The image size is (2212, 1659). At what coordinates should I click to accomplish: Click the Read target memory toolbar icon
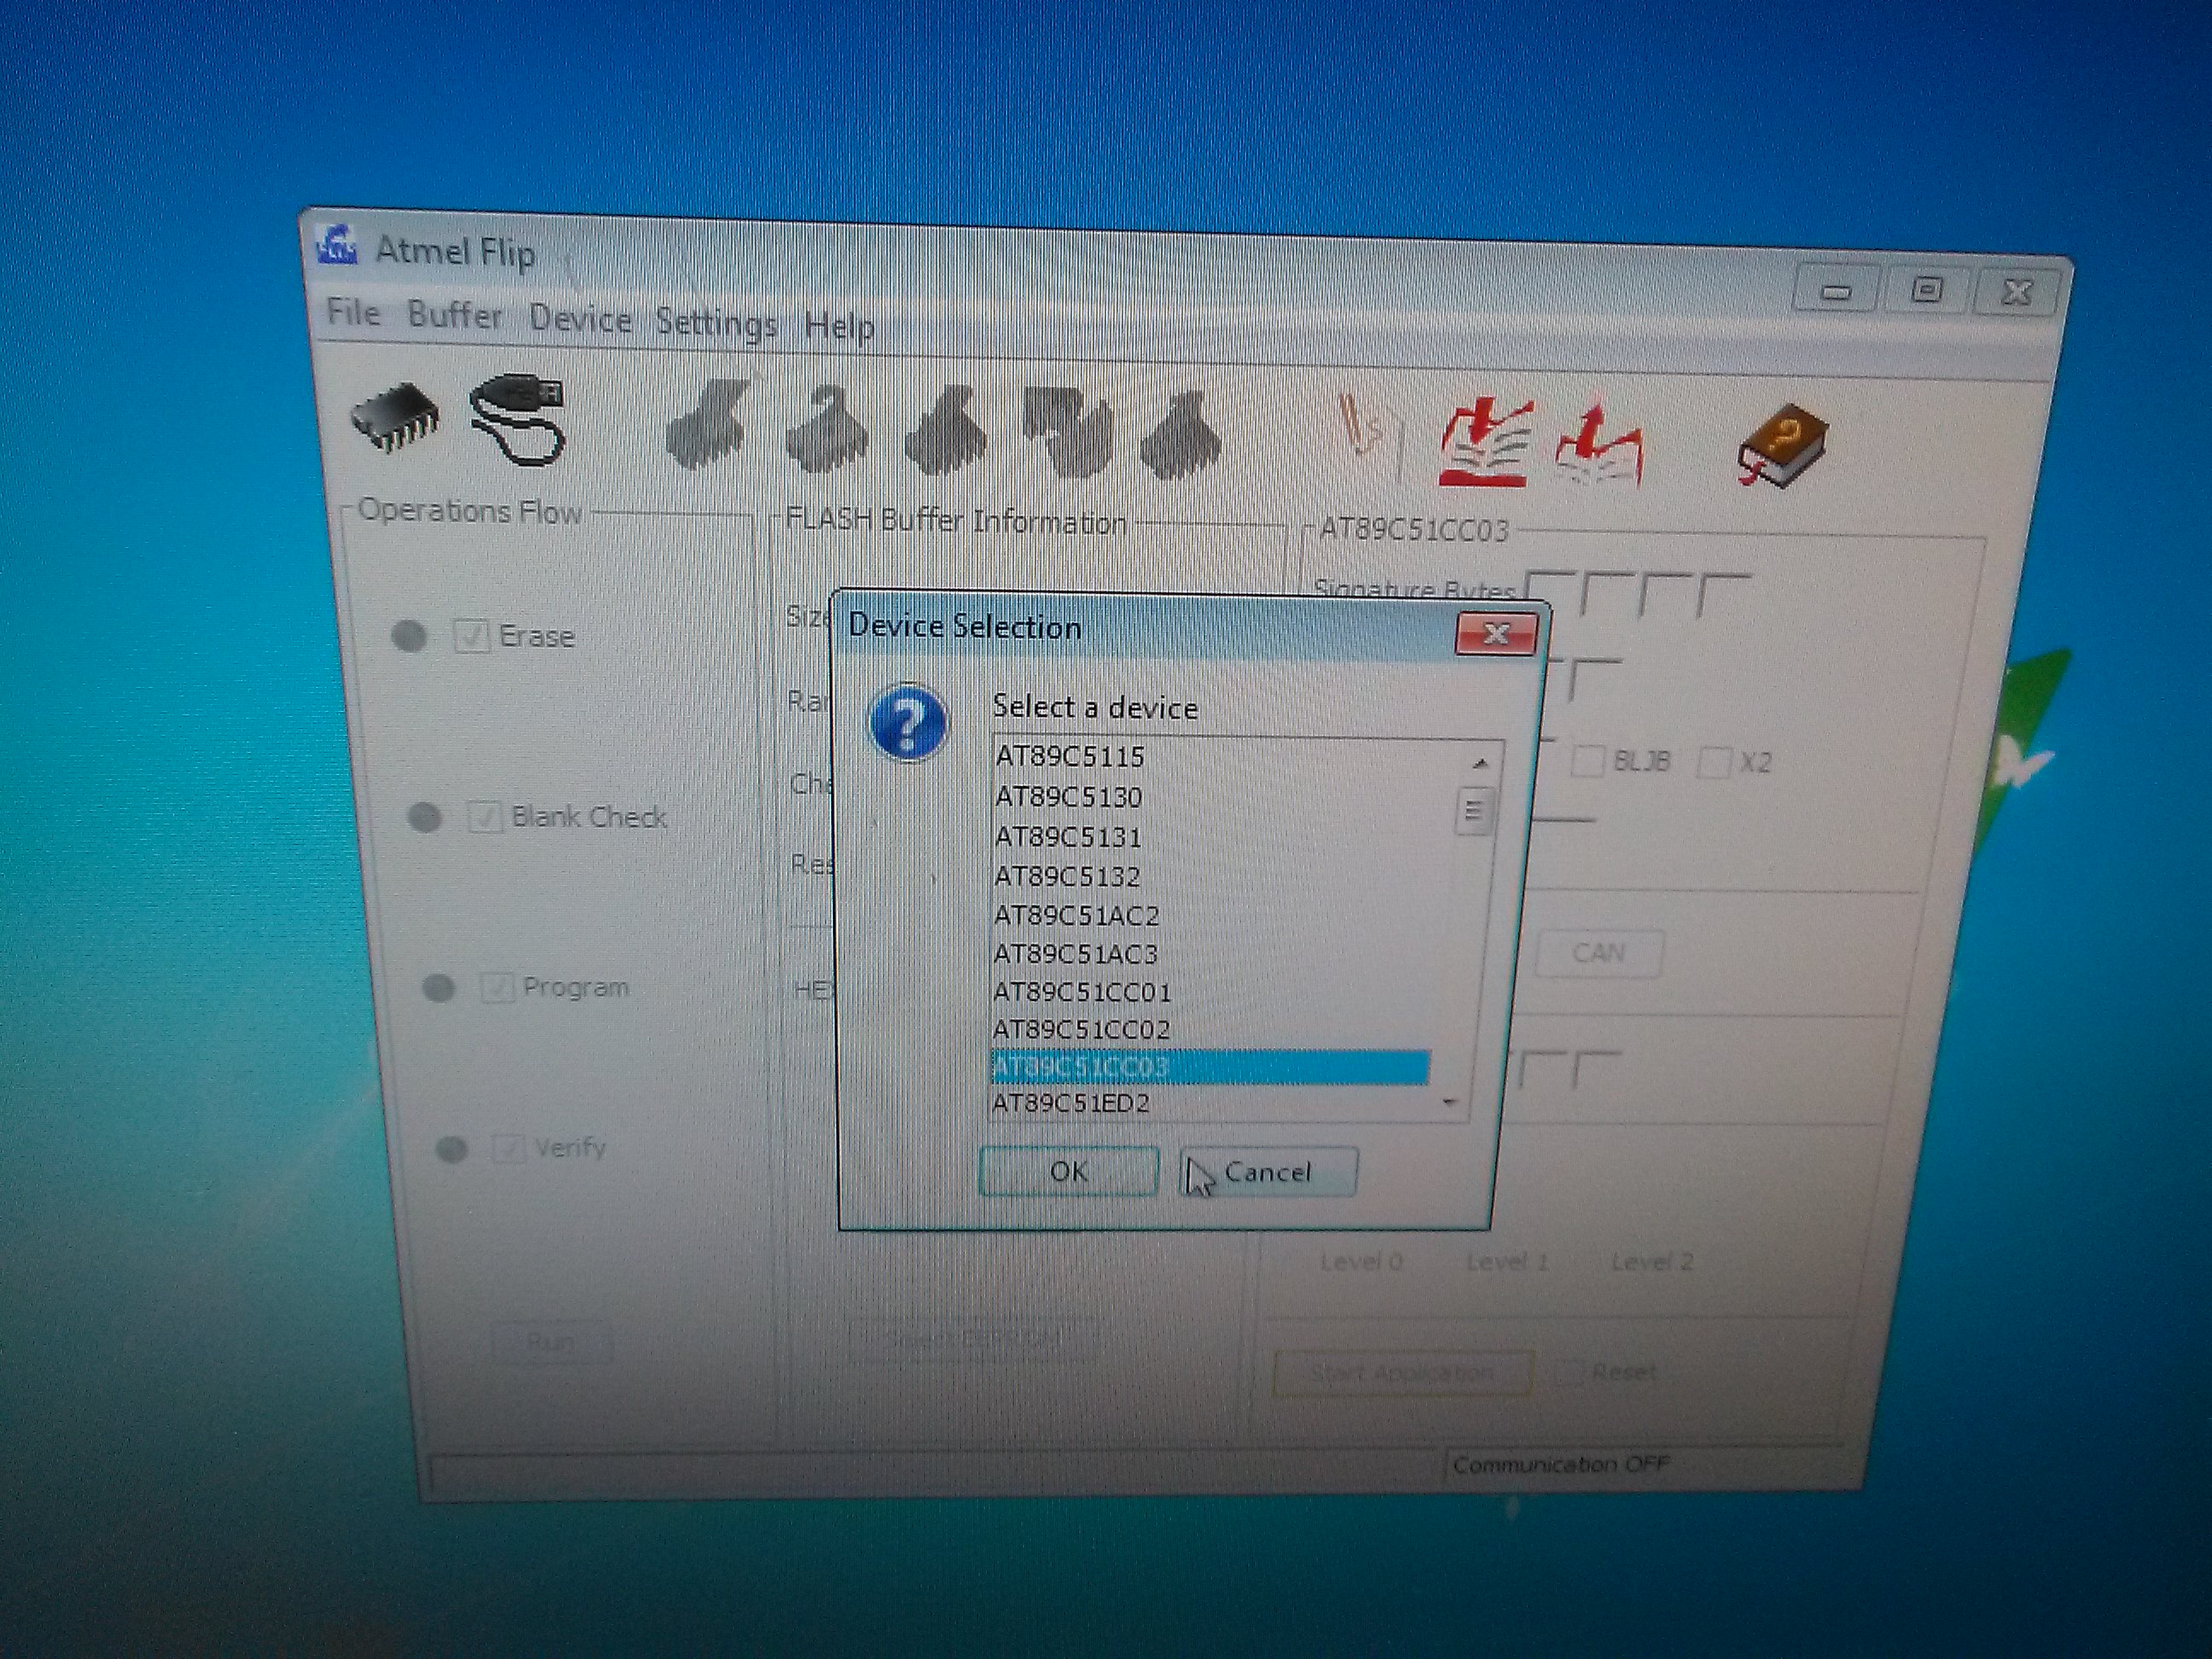point(1182,436)
